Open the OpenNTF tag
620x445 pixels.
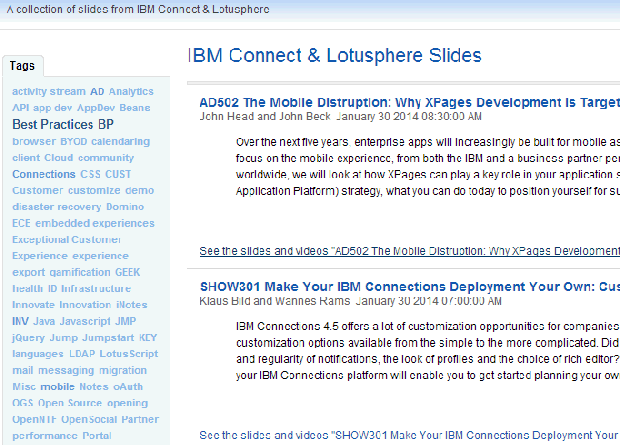34,419
